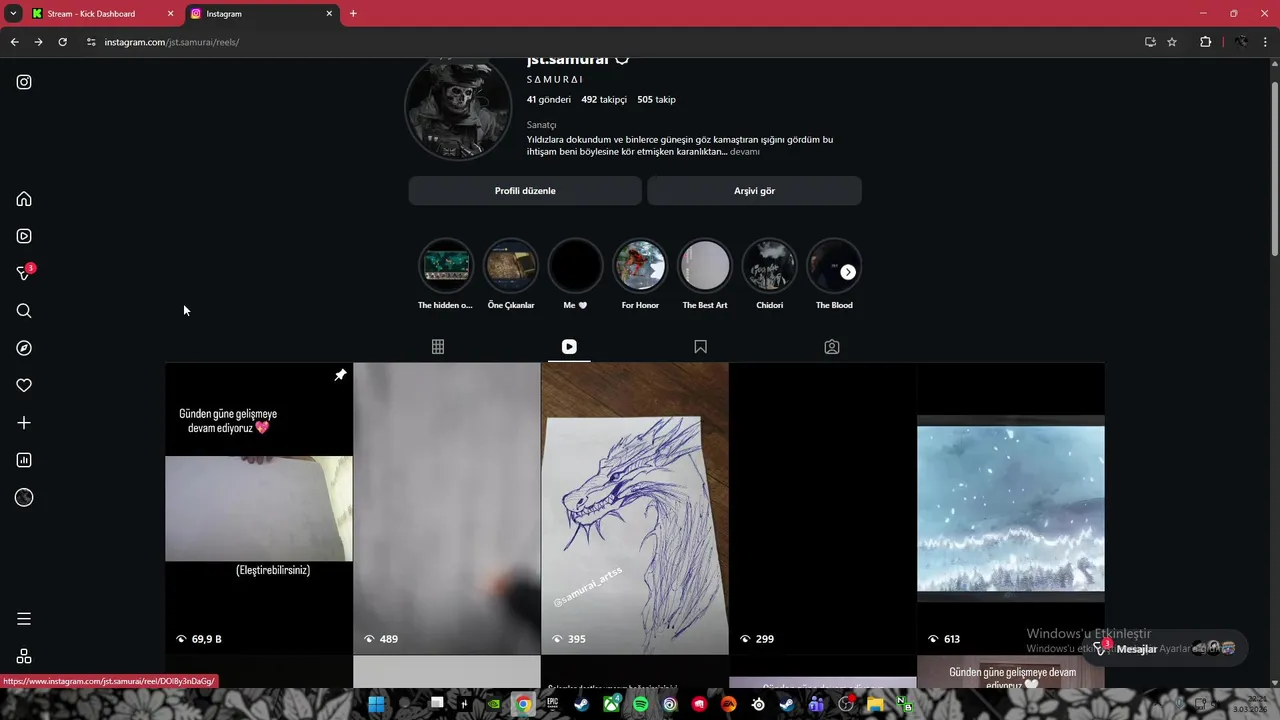Open the hamburger More menu

24,619
